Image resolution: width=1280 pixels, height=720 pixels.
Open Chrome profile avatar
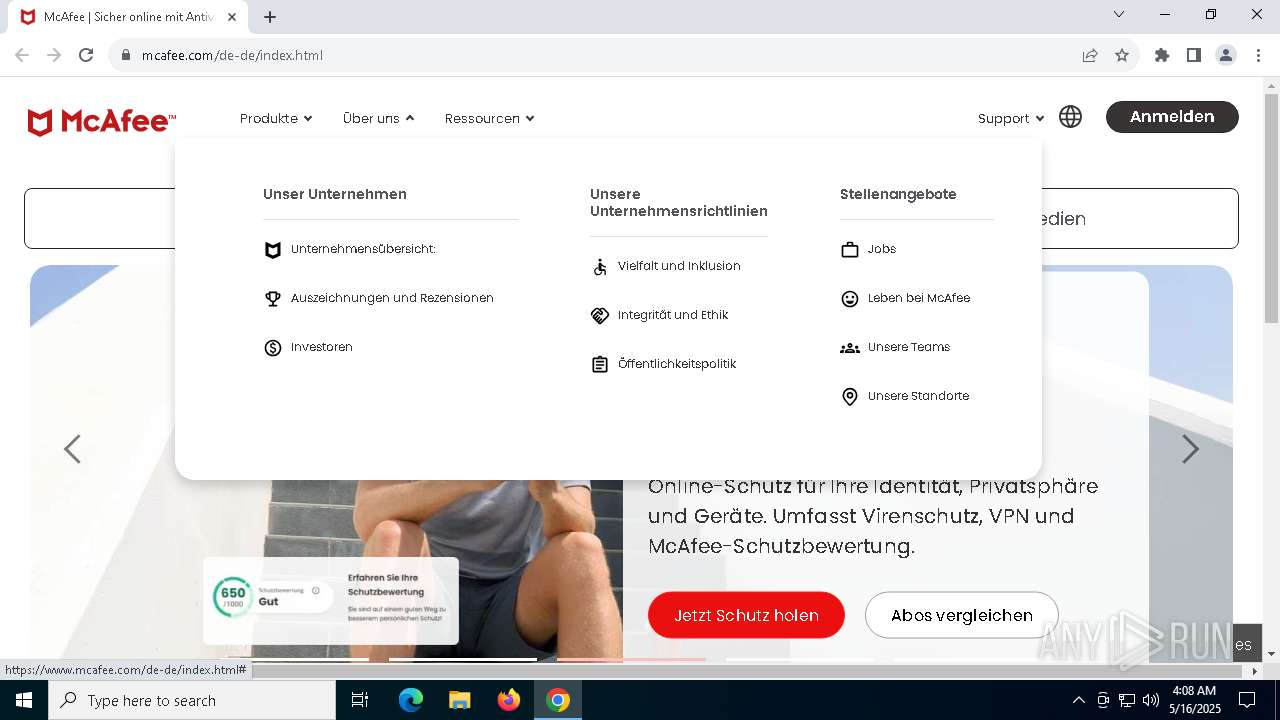coord(1226,55)
